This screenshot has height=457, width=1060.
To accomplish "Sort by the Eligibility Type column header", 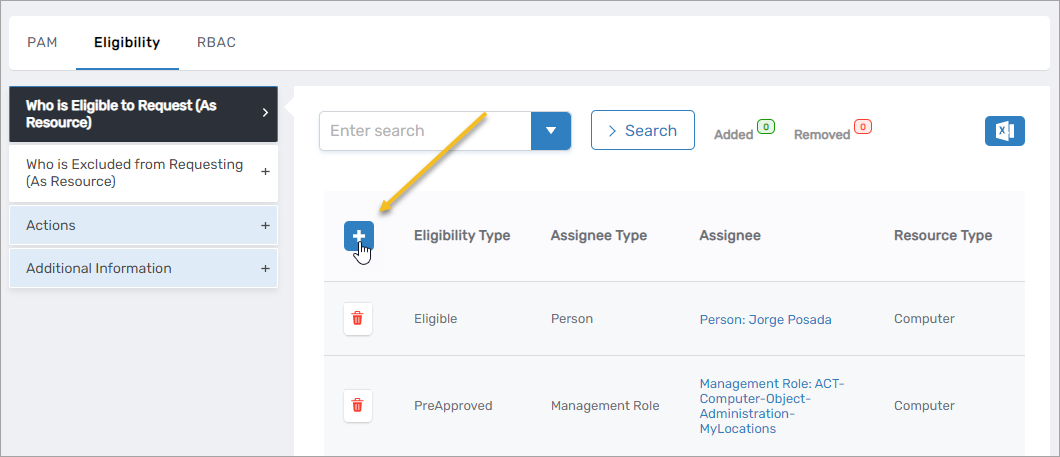I will (462, 236).
